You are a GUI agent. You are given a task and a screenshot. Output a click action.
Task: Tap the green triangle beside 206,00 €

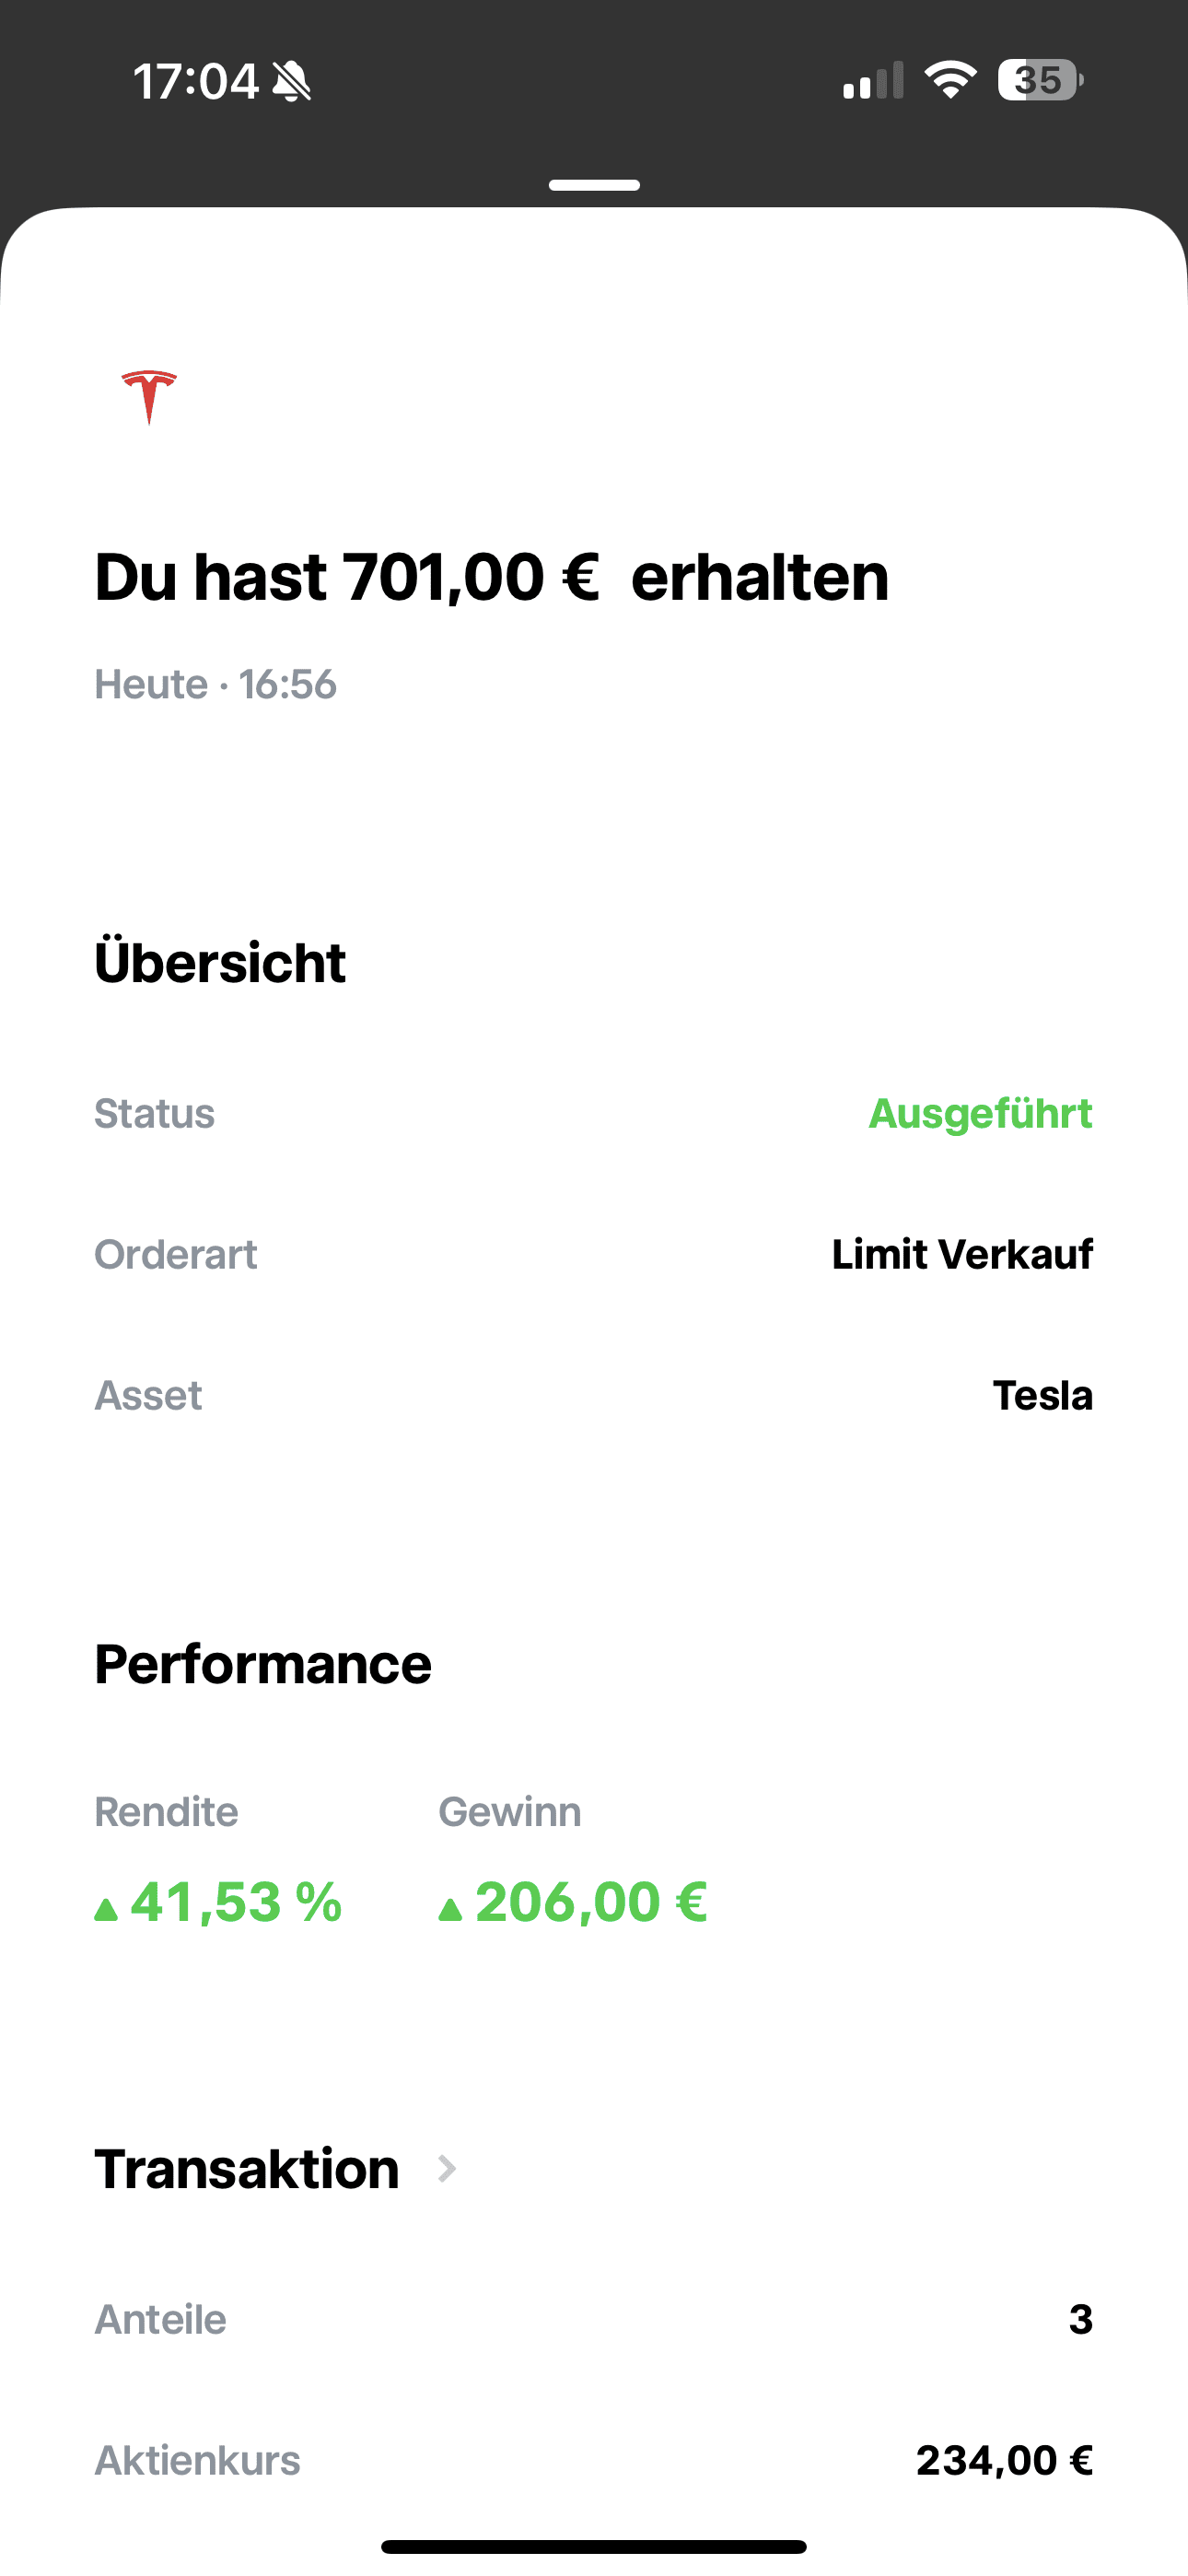tap(450, 1910)
